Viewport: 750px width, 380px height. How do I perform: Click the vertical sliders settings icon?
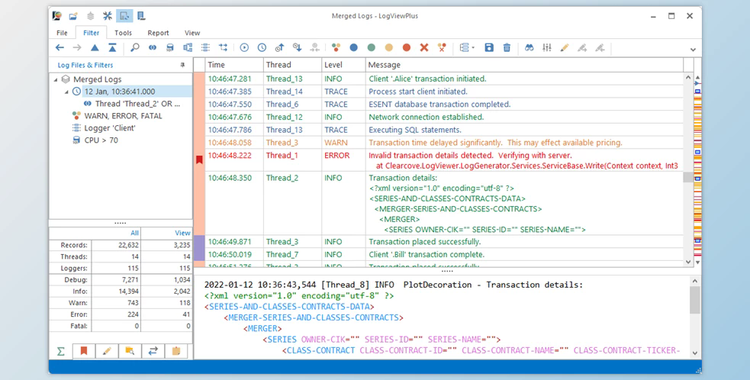547,47
